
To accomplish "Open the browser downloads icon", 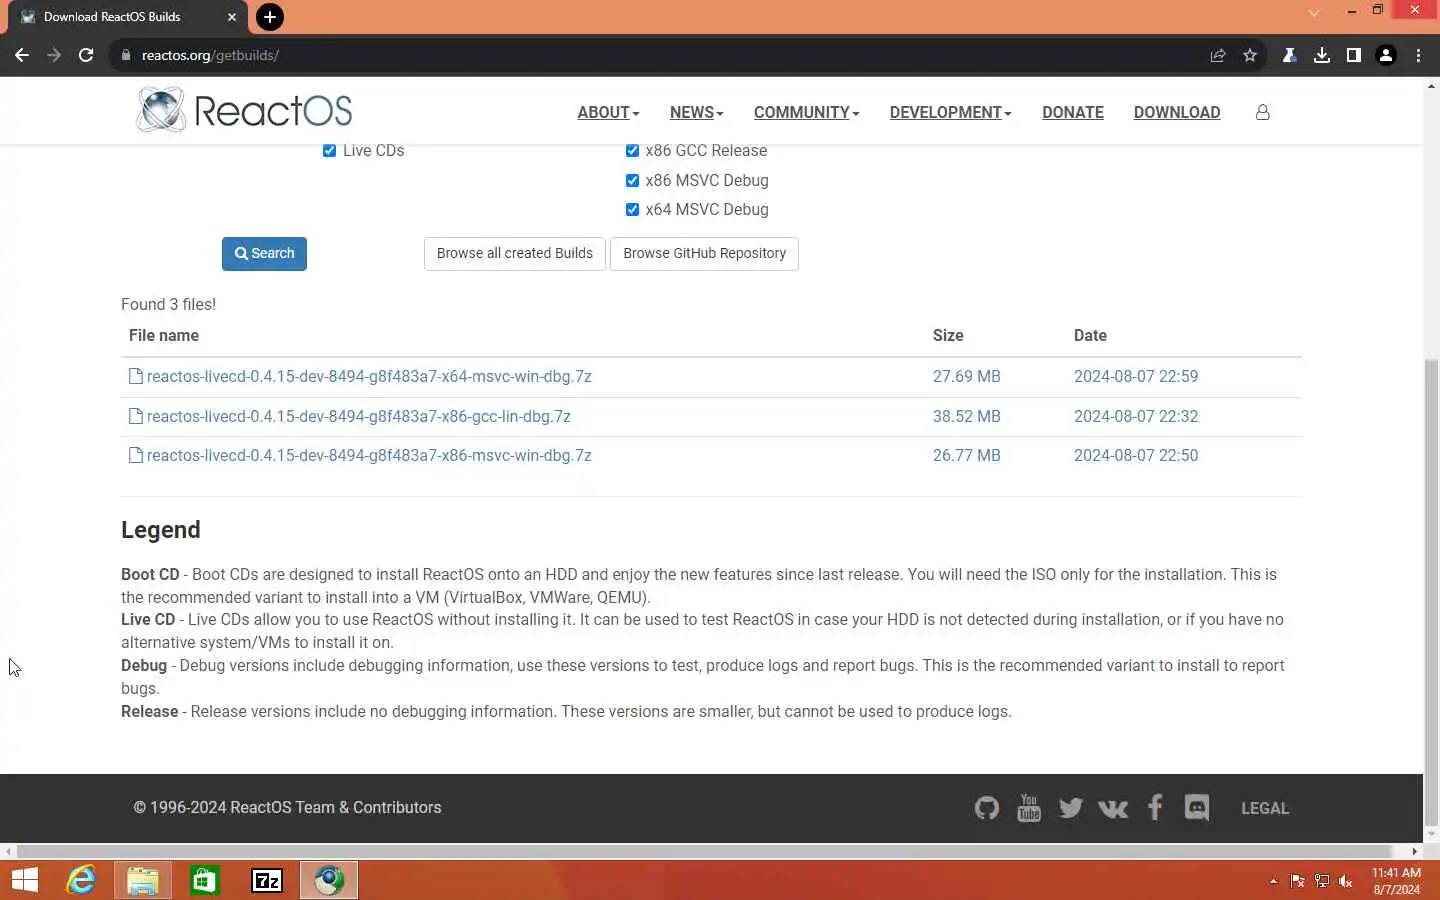I will point(1322,55).
